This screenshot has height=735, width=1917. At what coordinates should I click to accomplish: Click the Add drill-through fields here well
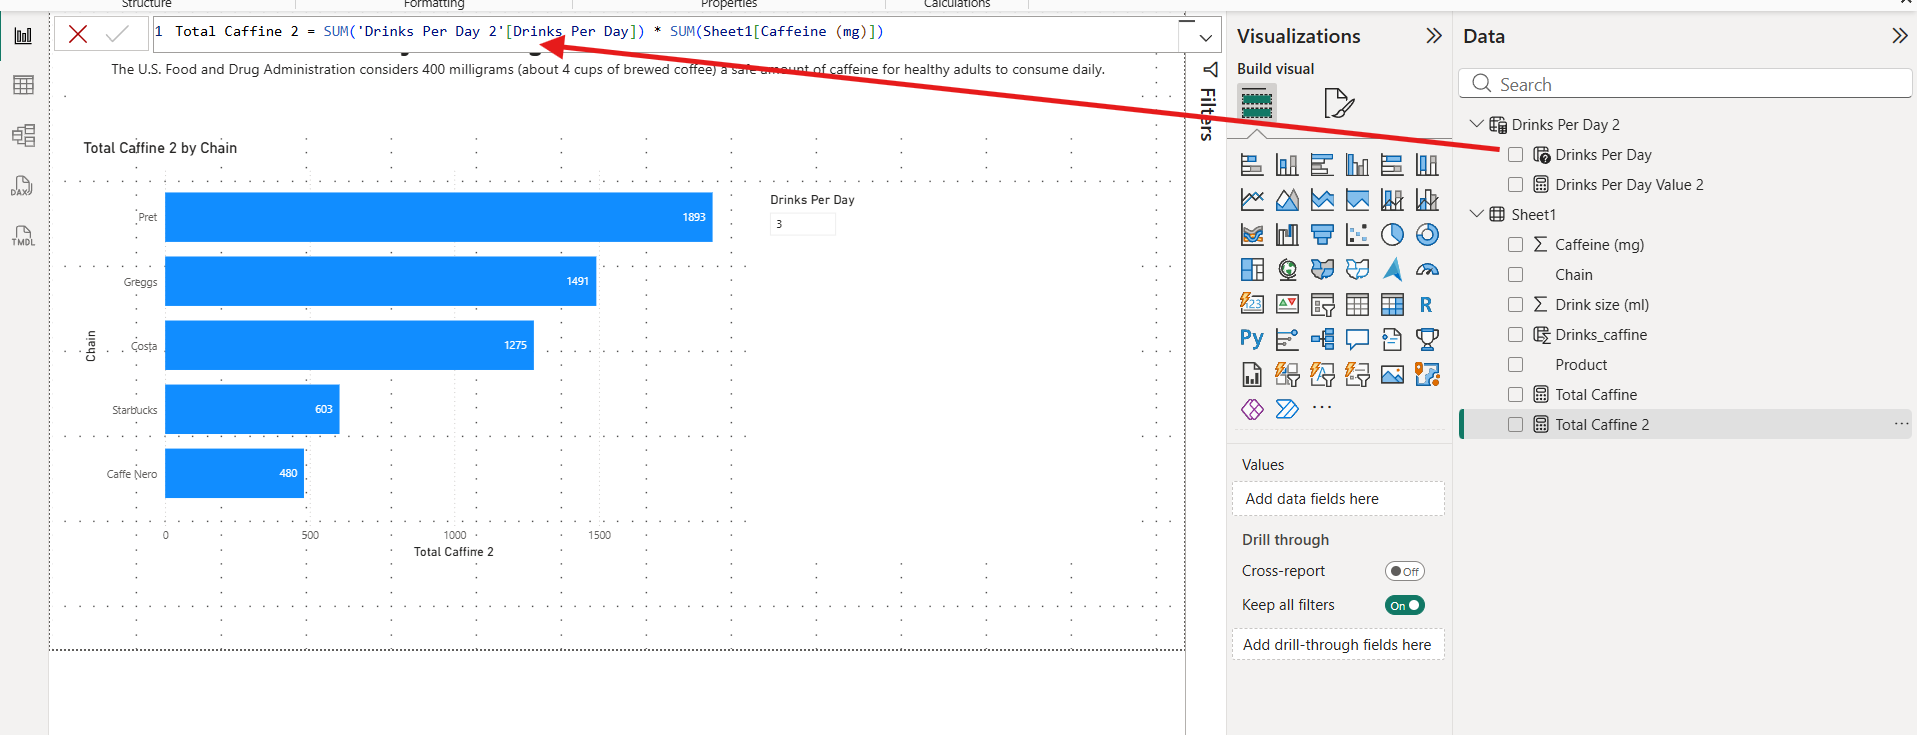pos(1338,645)
